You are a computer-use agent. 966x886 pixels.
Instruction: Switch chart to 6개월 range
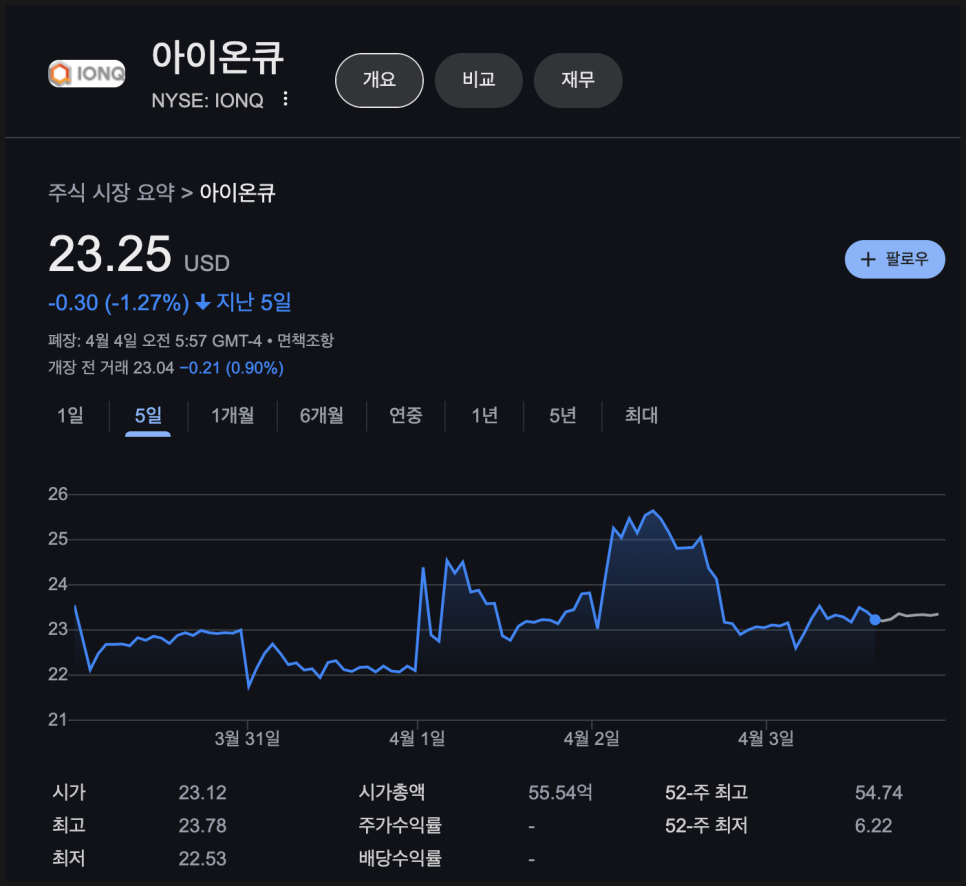(321, 415)
